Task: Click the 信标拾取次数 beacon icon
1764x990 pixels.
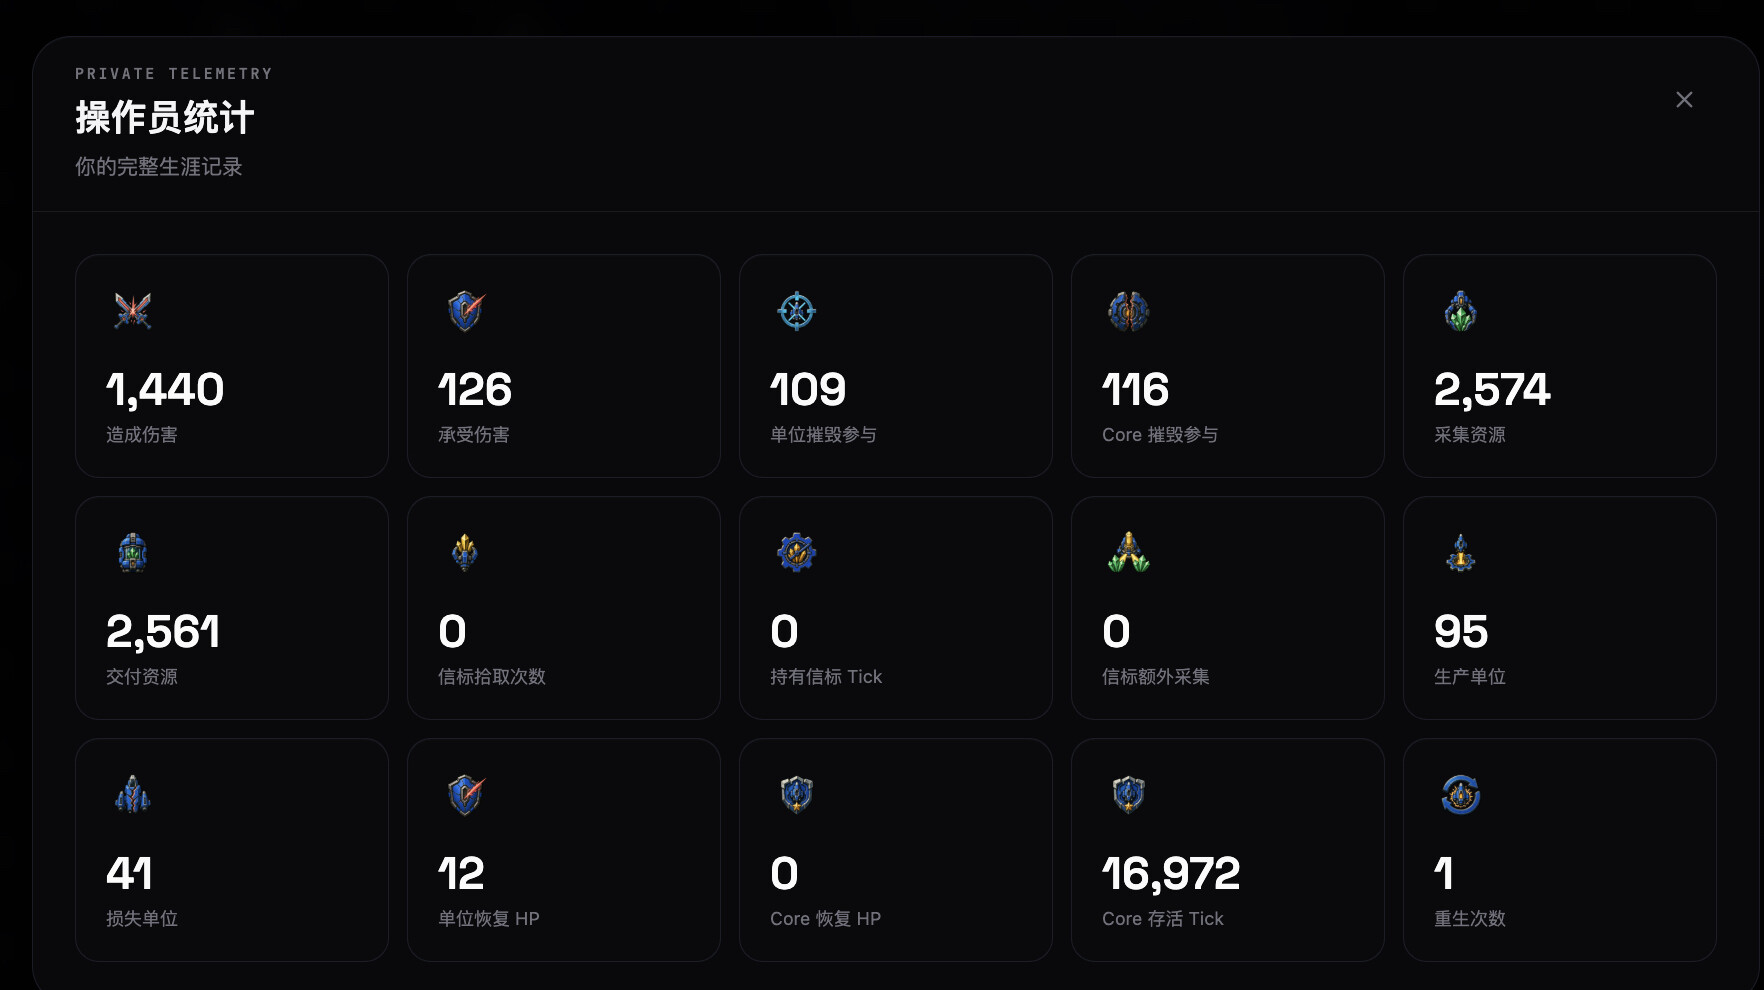Action: 464,553
